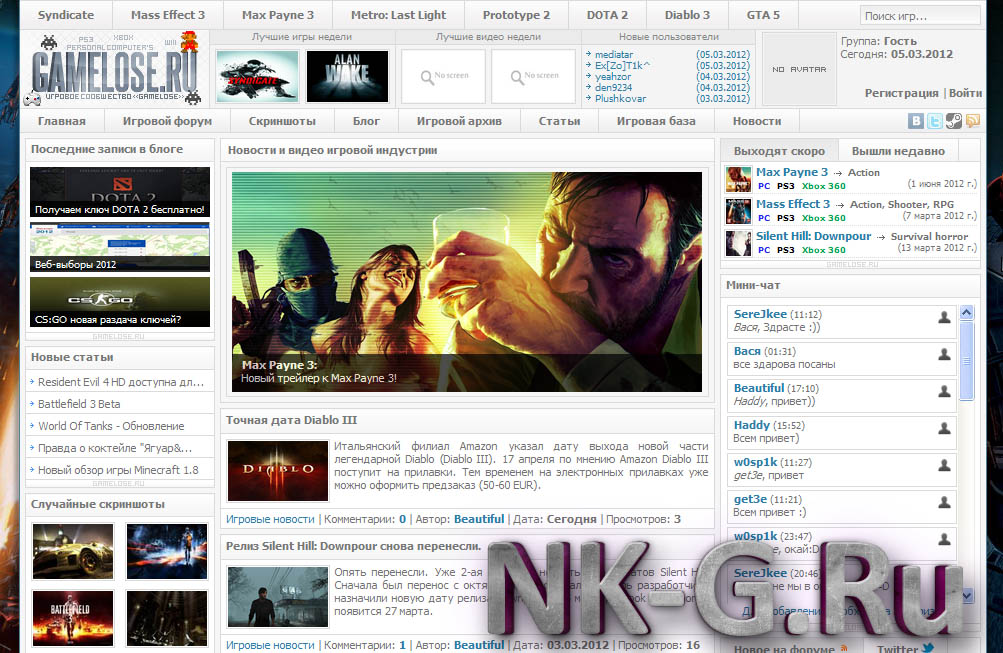1003x653 pixels.
Task: Select Prototype 2 in top game bar
Action: (516, 15)
